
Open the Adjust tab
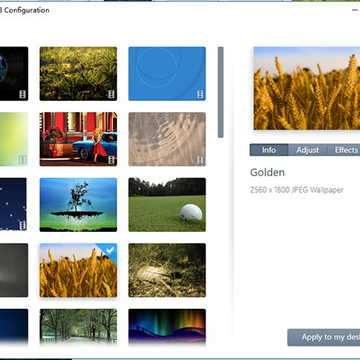coord(308,150)
